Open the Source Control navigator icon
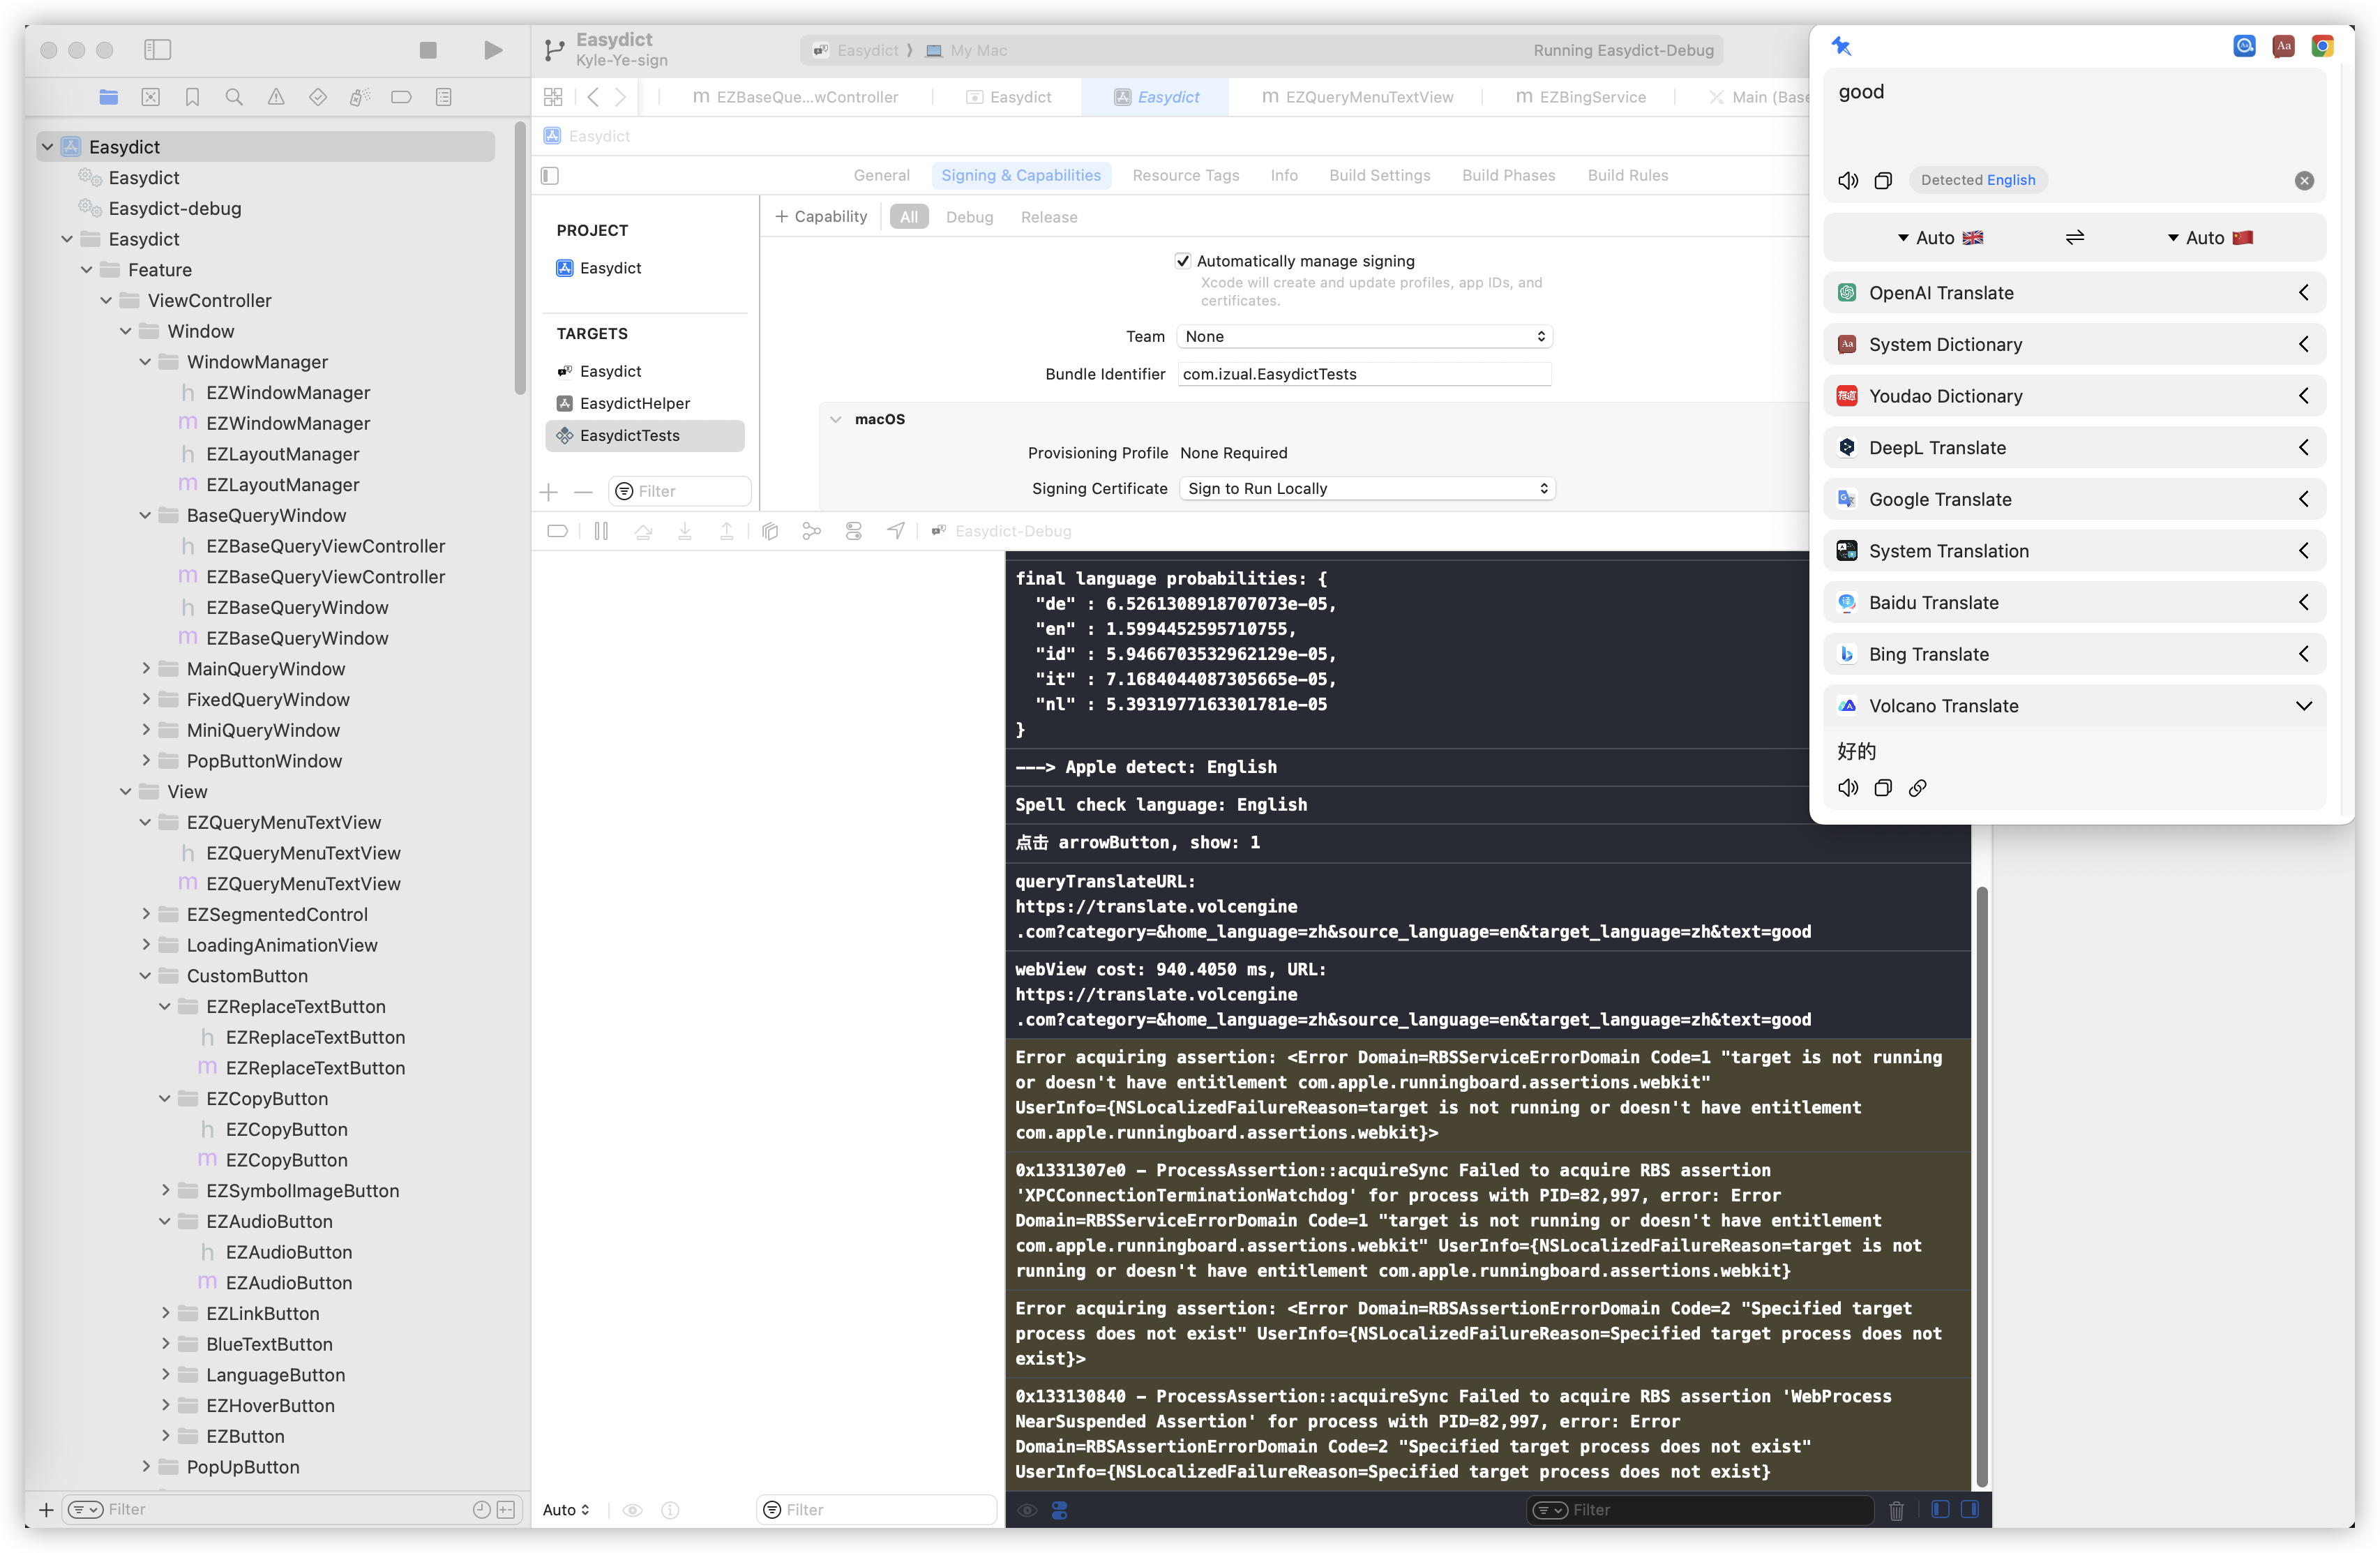The image size is (2380, 1553). tap(150, 97)
